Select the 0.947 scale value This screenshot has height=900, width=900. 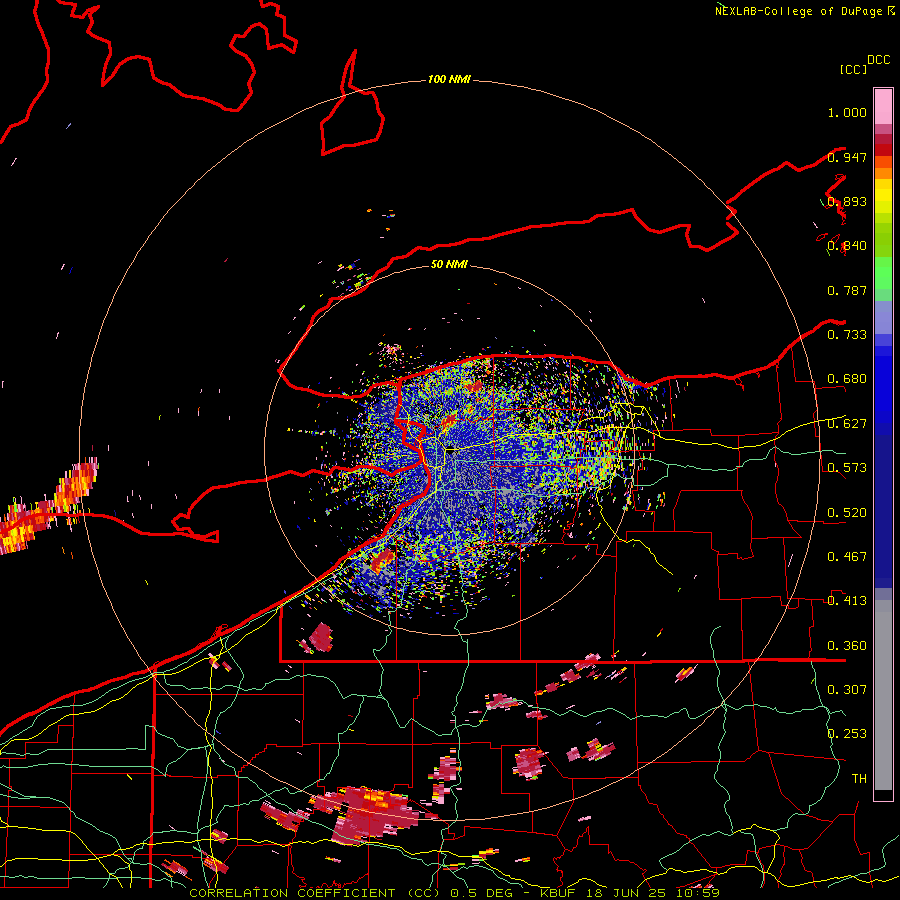point(847,157)
